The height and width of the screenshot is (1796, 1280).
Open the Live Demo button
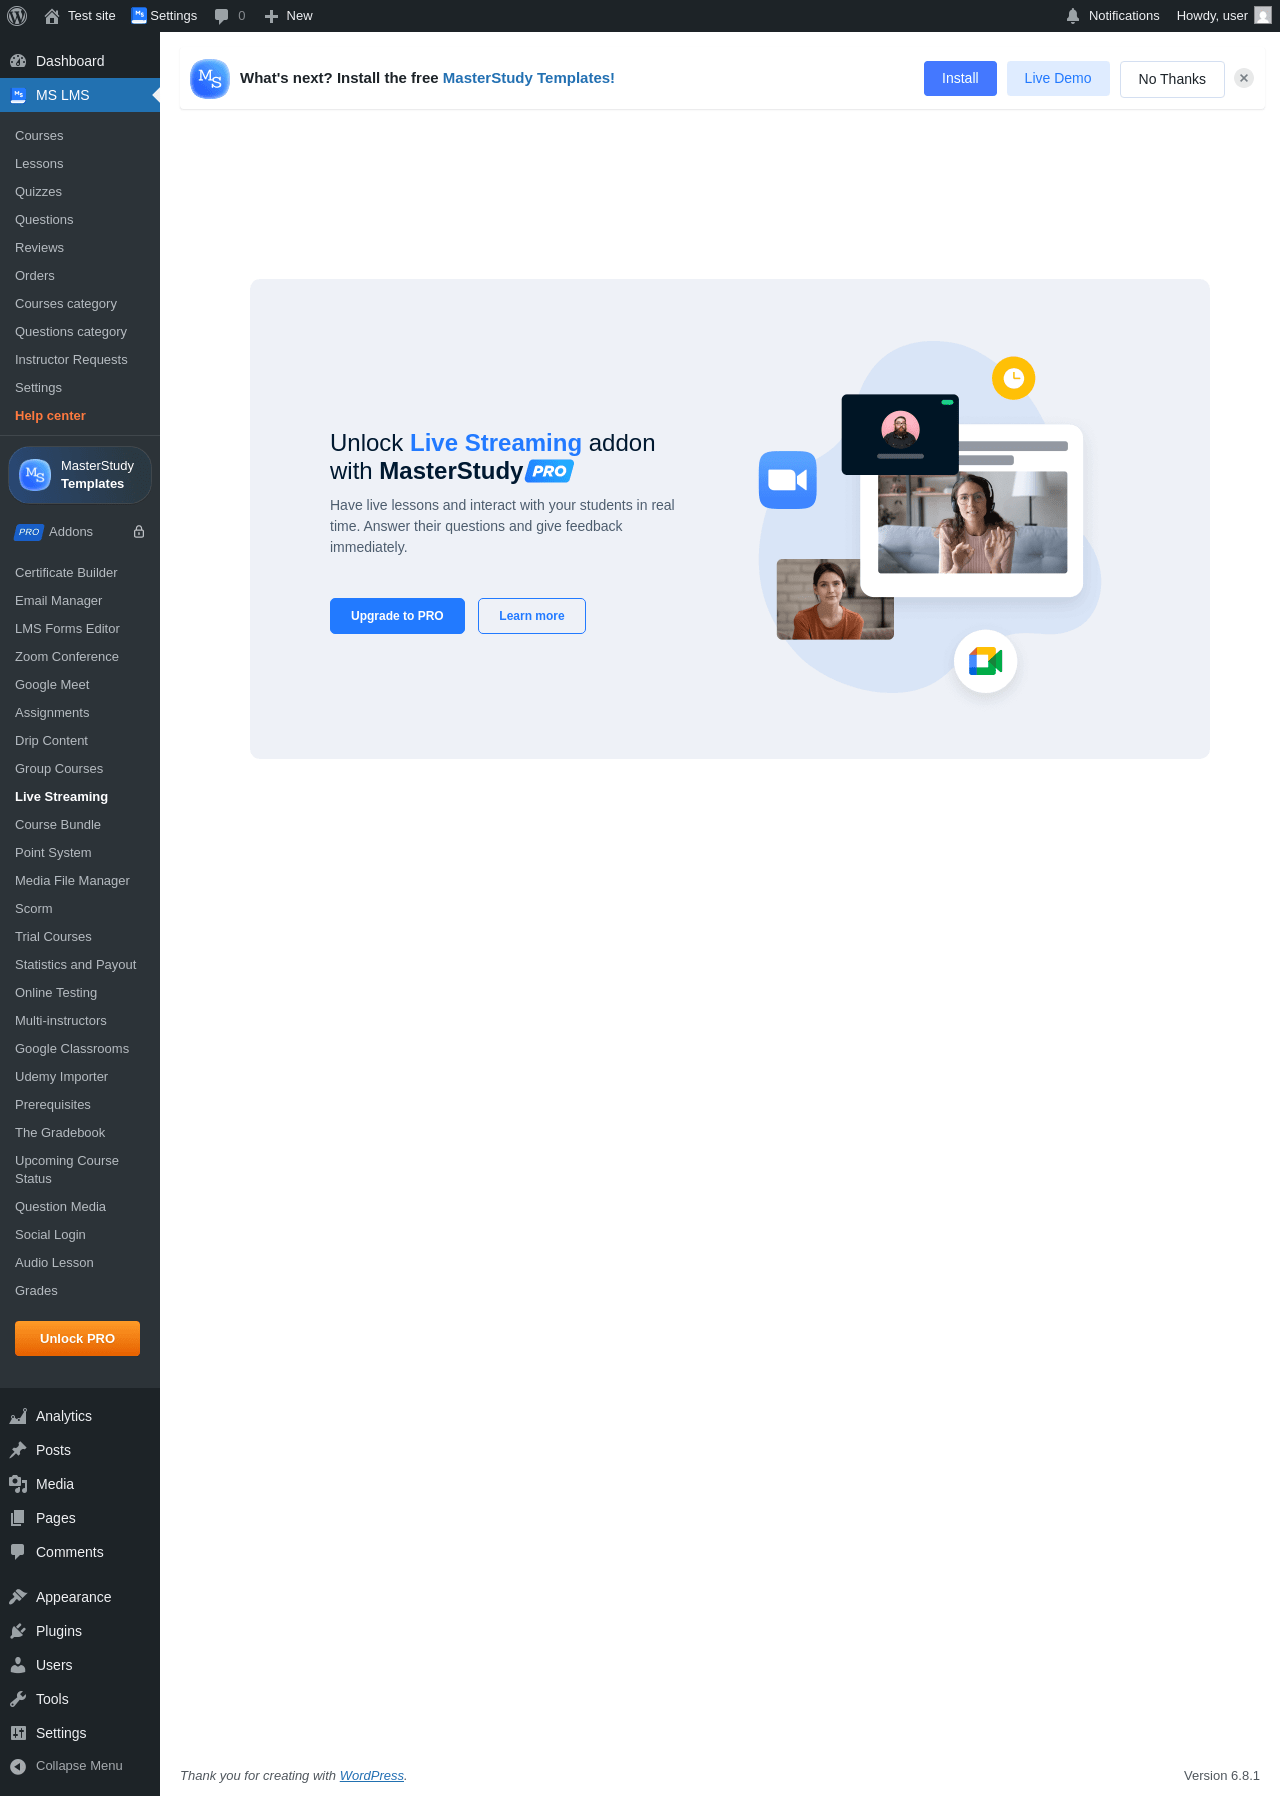click(1058, 78)
